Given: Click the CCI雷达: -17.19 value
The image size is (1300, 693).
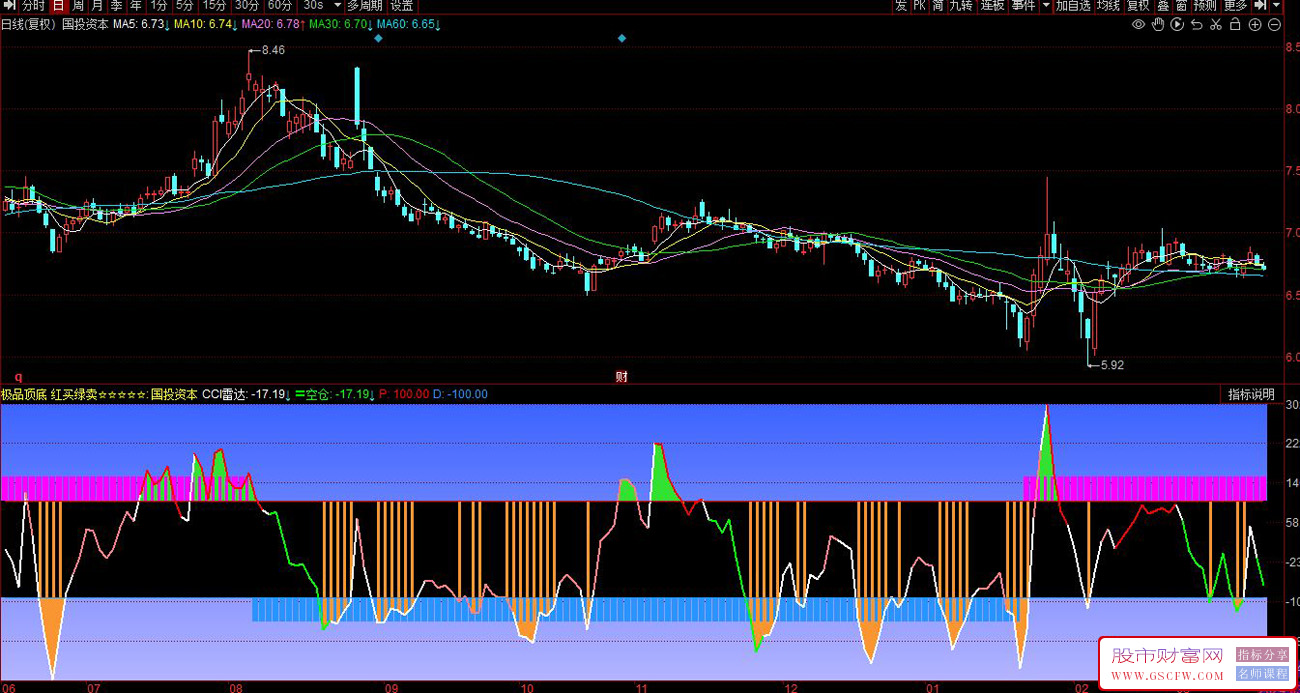Looking at the screenshot, I should click(246, 394).
